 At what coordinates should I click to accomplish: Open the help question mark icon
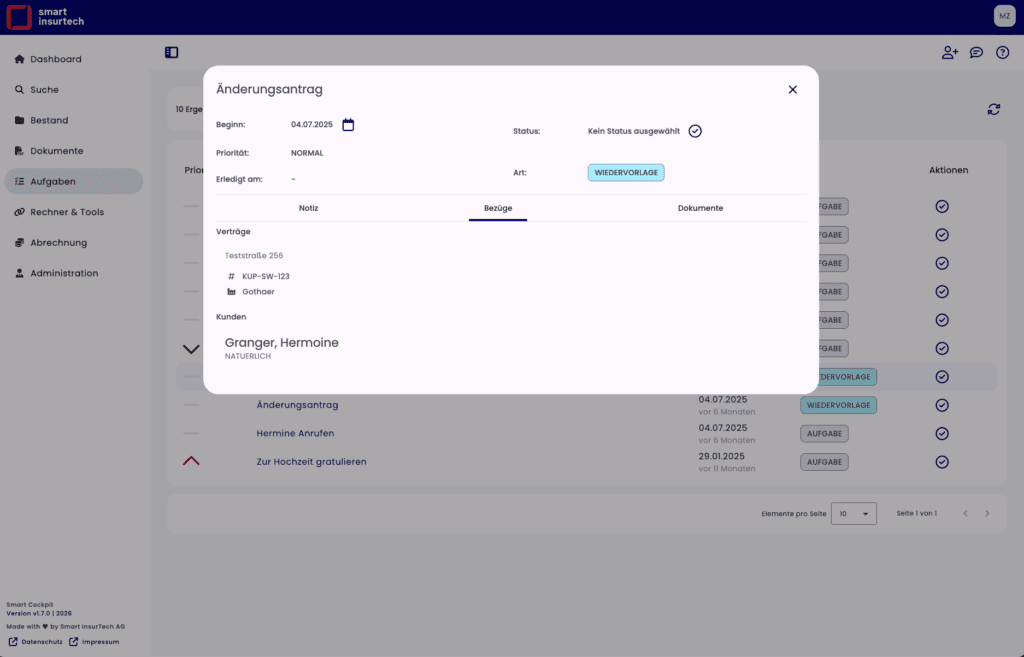[1002, 53]
